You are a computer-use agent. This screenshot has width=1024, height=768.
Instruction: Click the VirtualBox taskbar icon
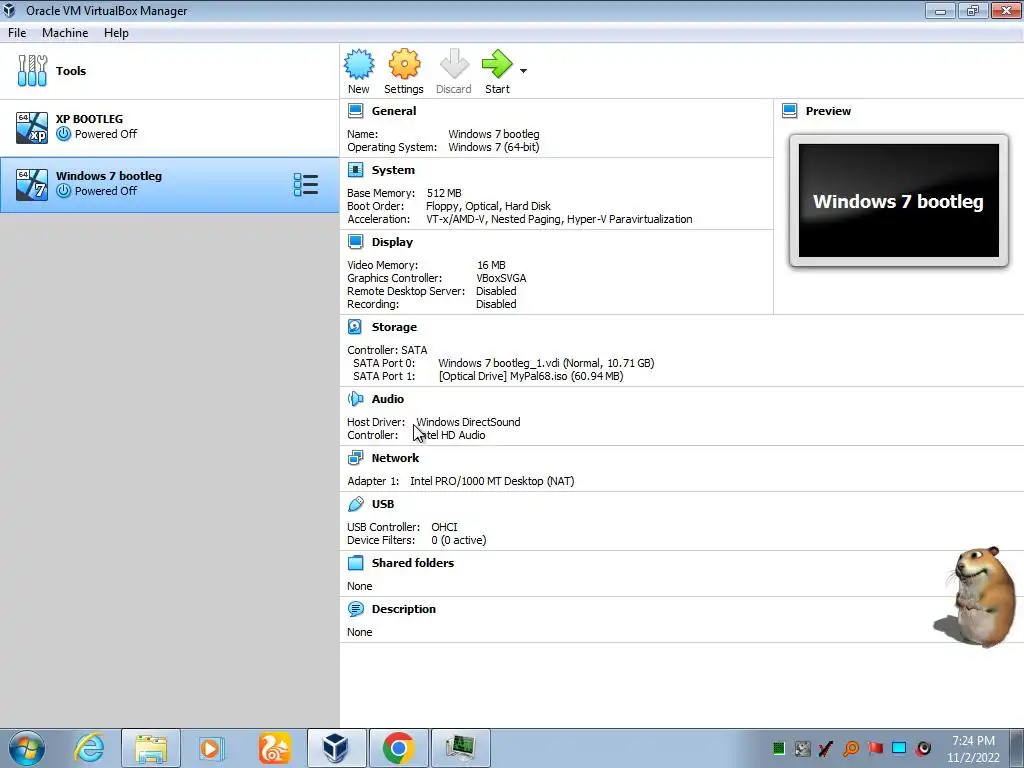click(x=336, y=748)
